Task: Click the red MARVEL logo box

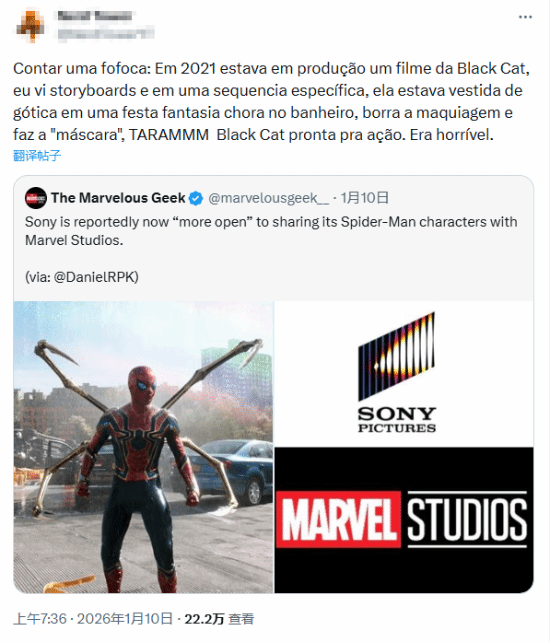Action: [x=338, y=520]
